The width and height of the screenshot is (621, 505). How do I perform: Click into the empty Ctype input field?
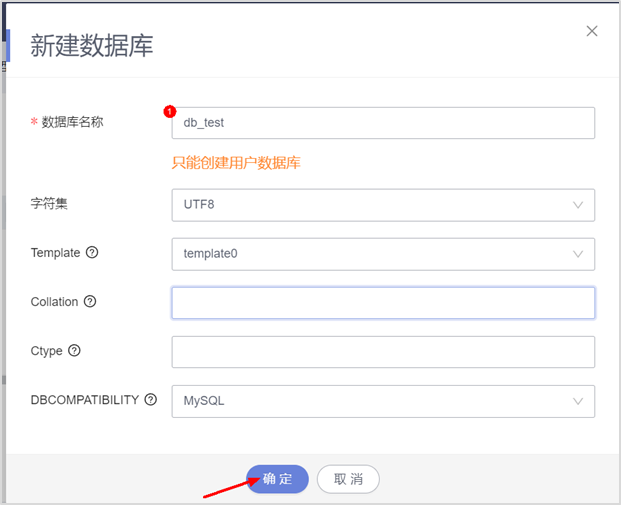tap(383, 352)
